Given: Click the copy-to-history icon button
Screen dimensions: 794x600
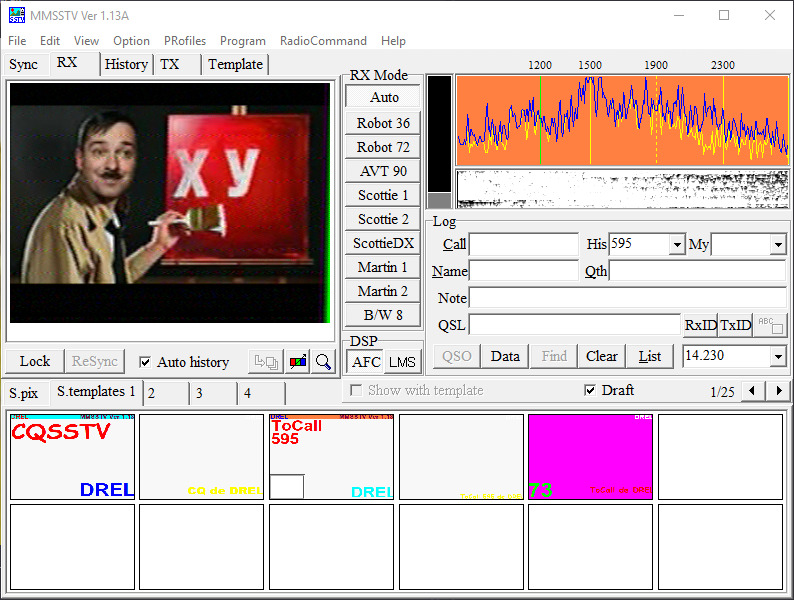Looking at the screenshot, I should click(265, 362).
